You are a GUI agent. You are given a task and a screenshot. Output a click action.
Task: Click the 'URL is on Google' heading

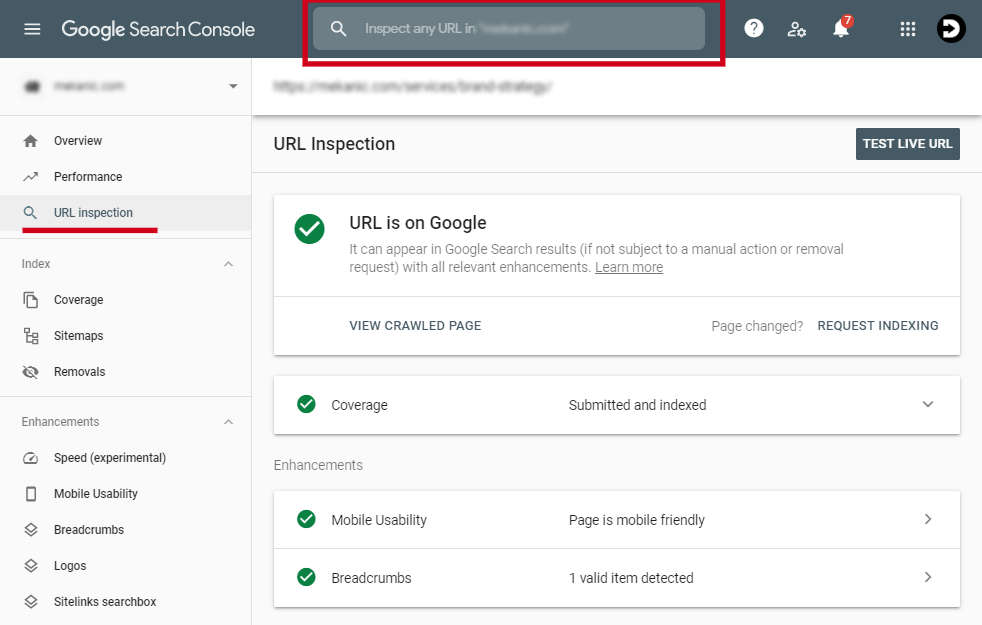coord(418,223)
